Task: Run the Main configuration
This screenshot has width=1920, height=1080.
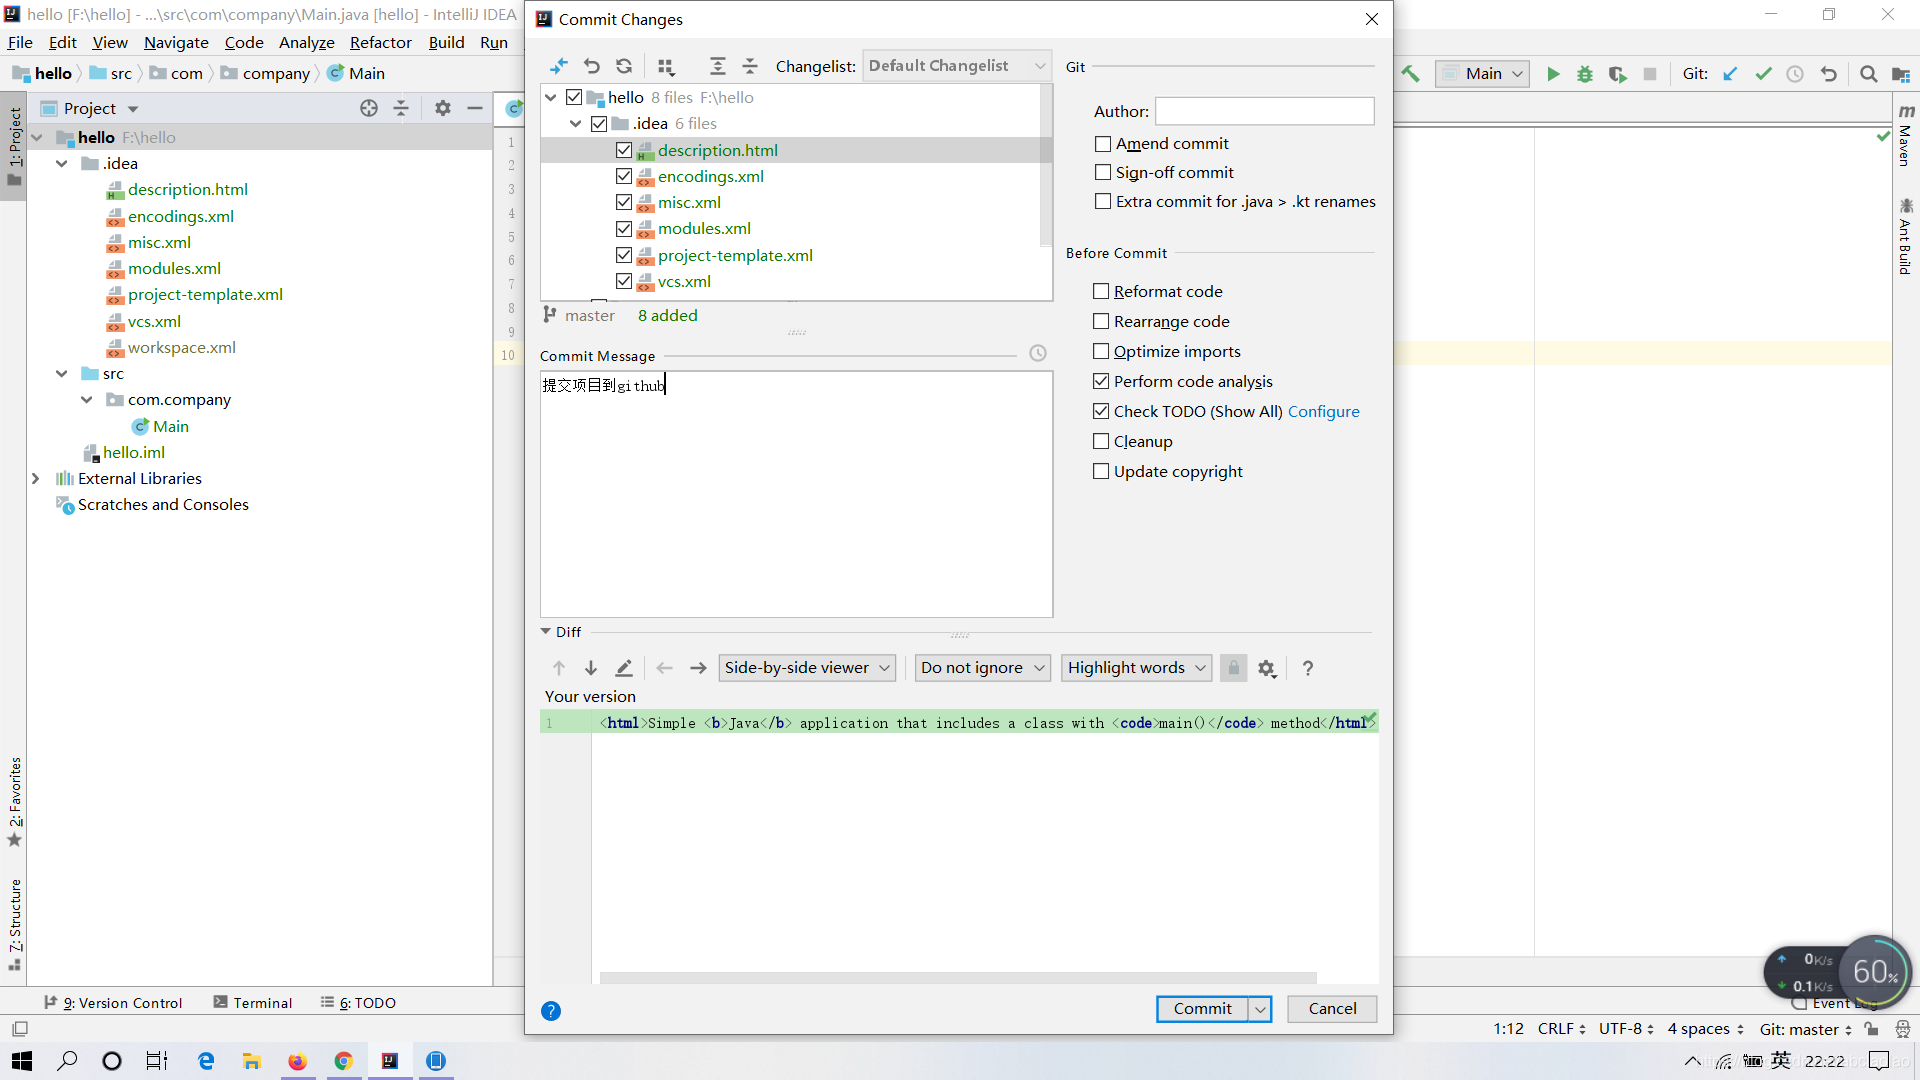Action: click(x=1553, y=74)
